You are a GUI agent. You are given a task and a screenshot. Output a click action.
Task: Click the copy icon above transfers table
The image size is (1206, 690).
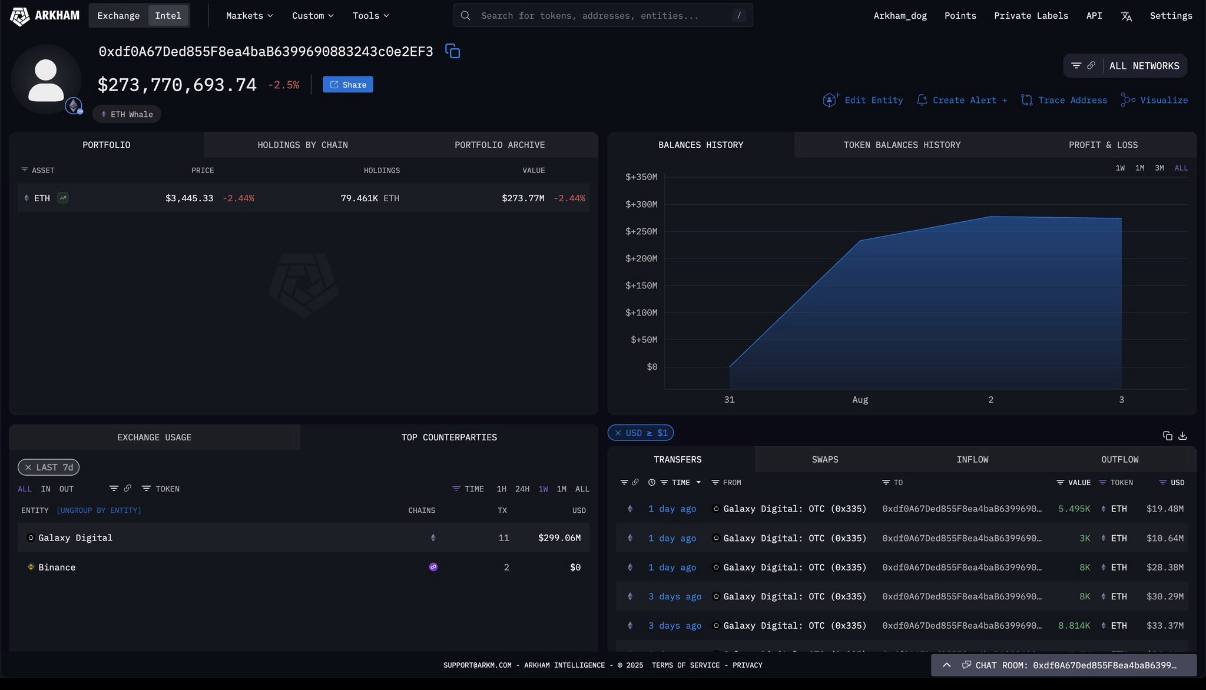click(1167, 435)
